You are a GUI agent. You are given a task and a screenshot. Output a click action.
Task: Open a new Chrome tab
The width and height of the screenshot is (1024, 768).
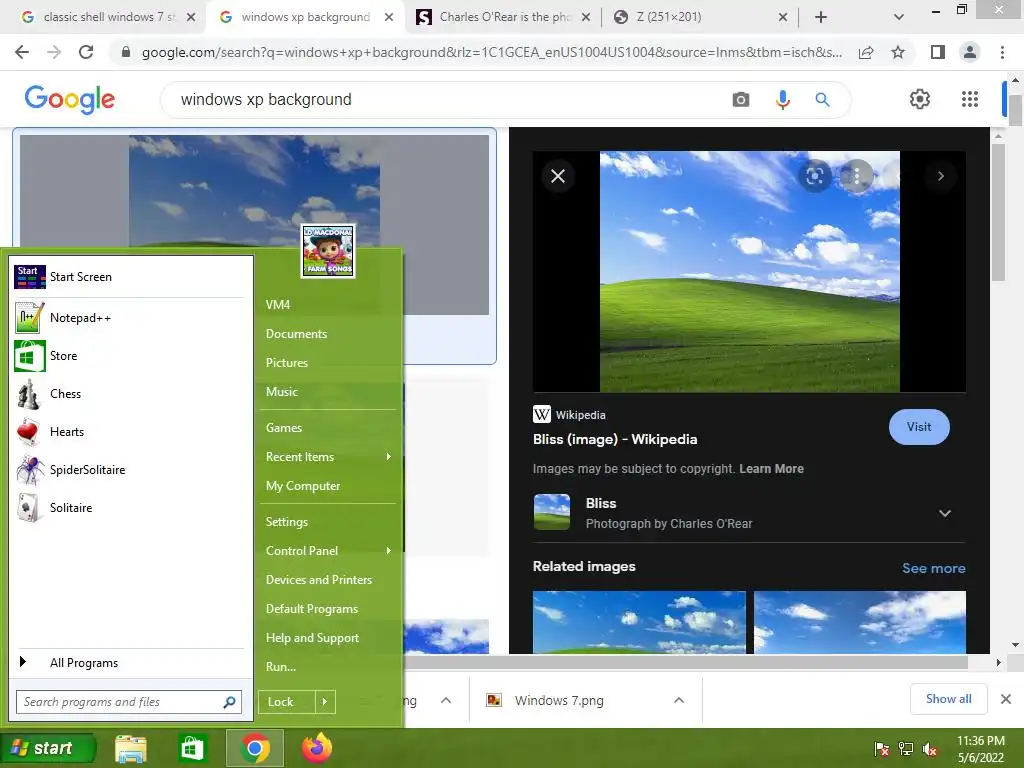[821, 17]
